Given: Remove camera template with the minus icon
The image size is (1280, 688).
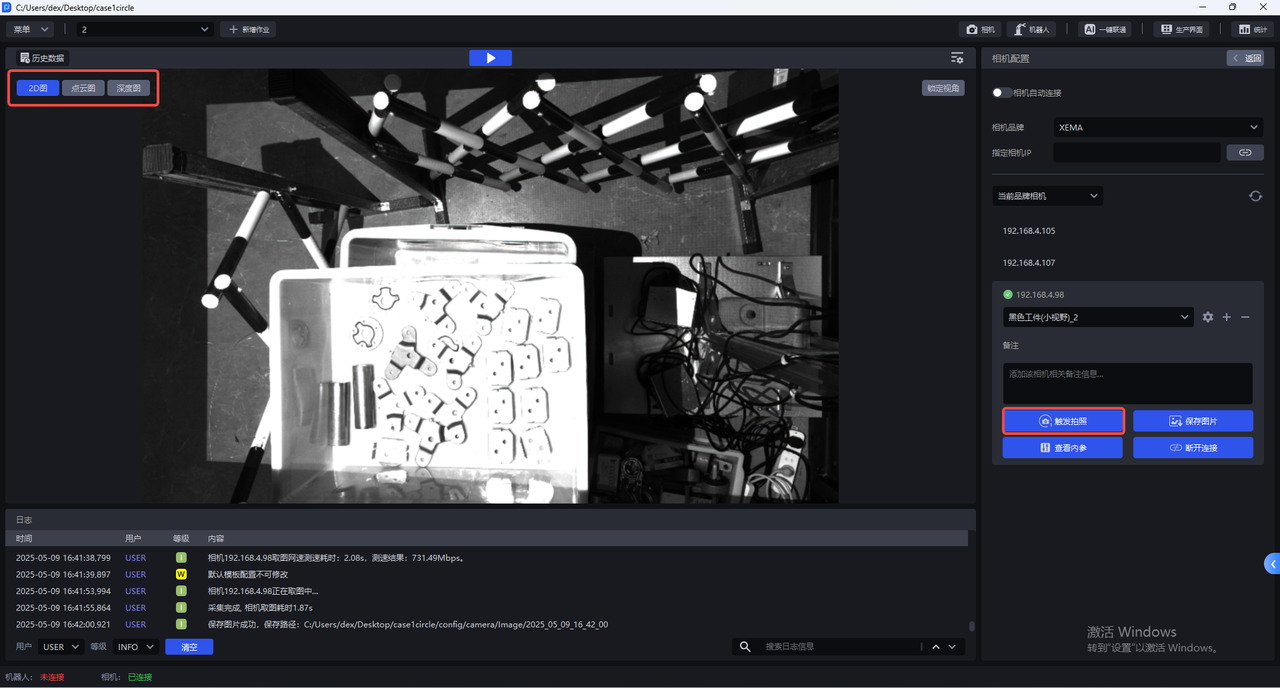Looking at the screenshot, I should pyautogui.click(x=1245, y=317).
